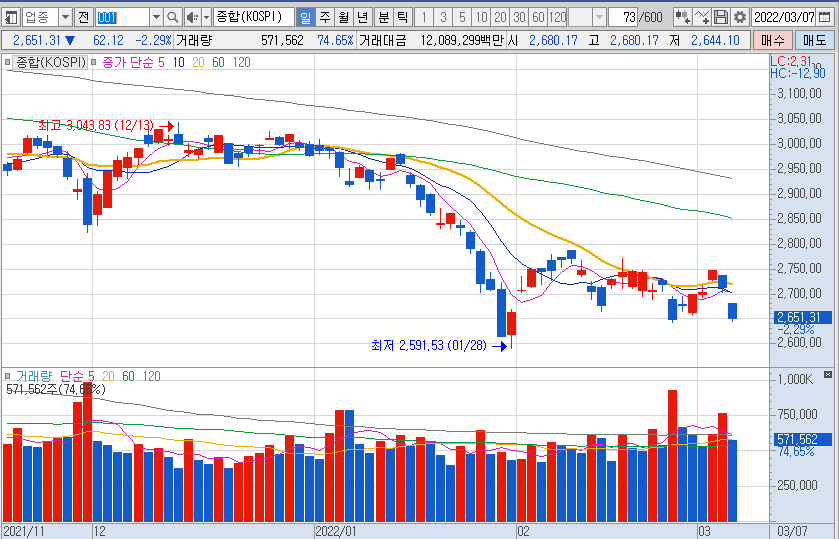
Task: Click the LC:2.31 indicator text
Action: tap(791, 61)
